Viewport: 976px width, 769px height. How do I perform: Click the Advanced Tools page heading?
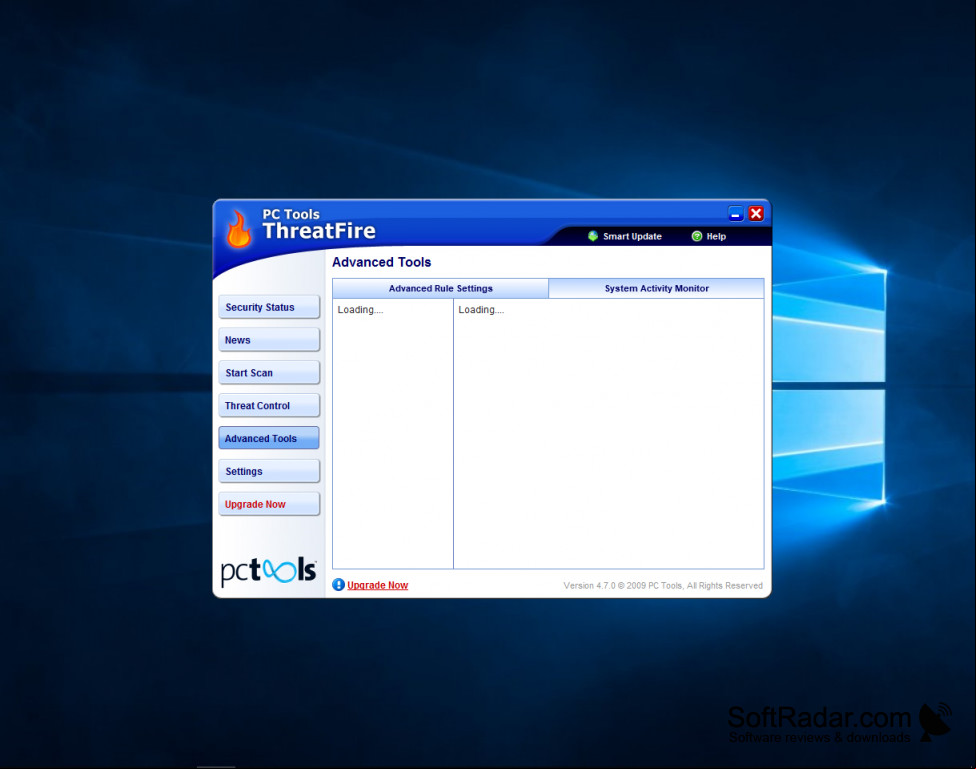(x=382, y=262)
